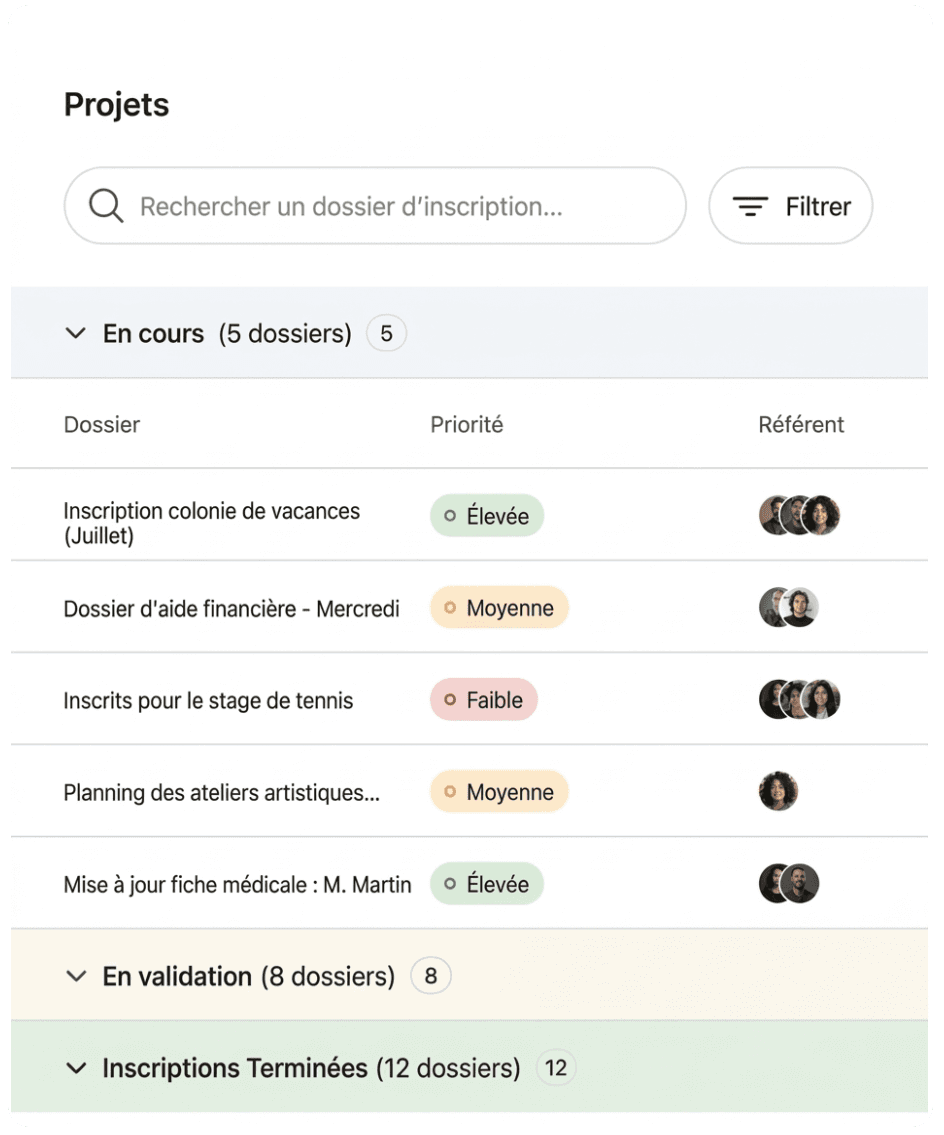Expand the Inscriptions Terminées section
The height and width of the screenshot is (1135, 944).
coord(77,1068)
